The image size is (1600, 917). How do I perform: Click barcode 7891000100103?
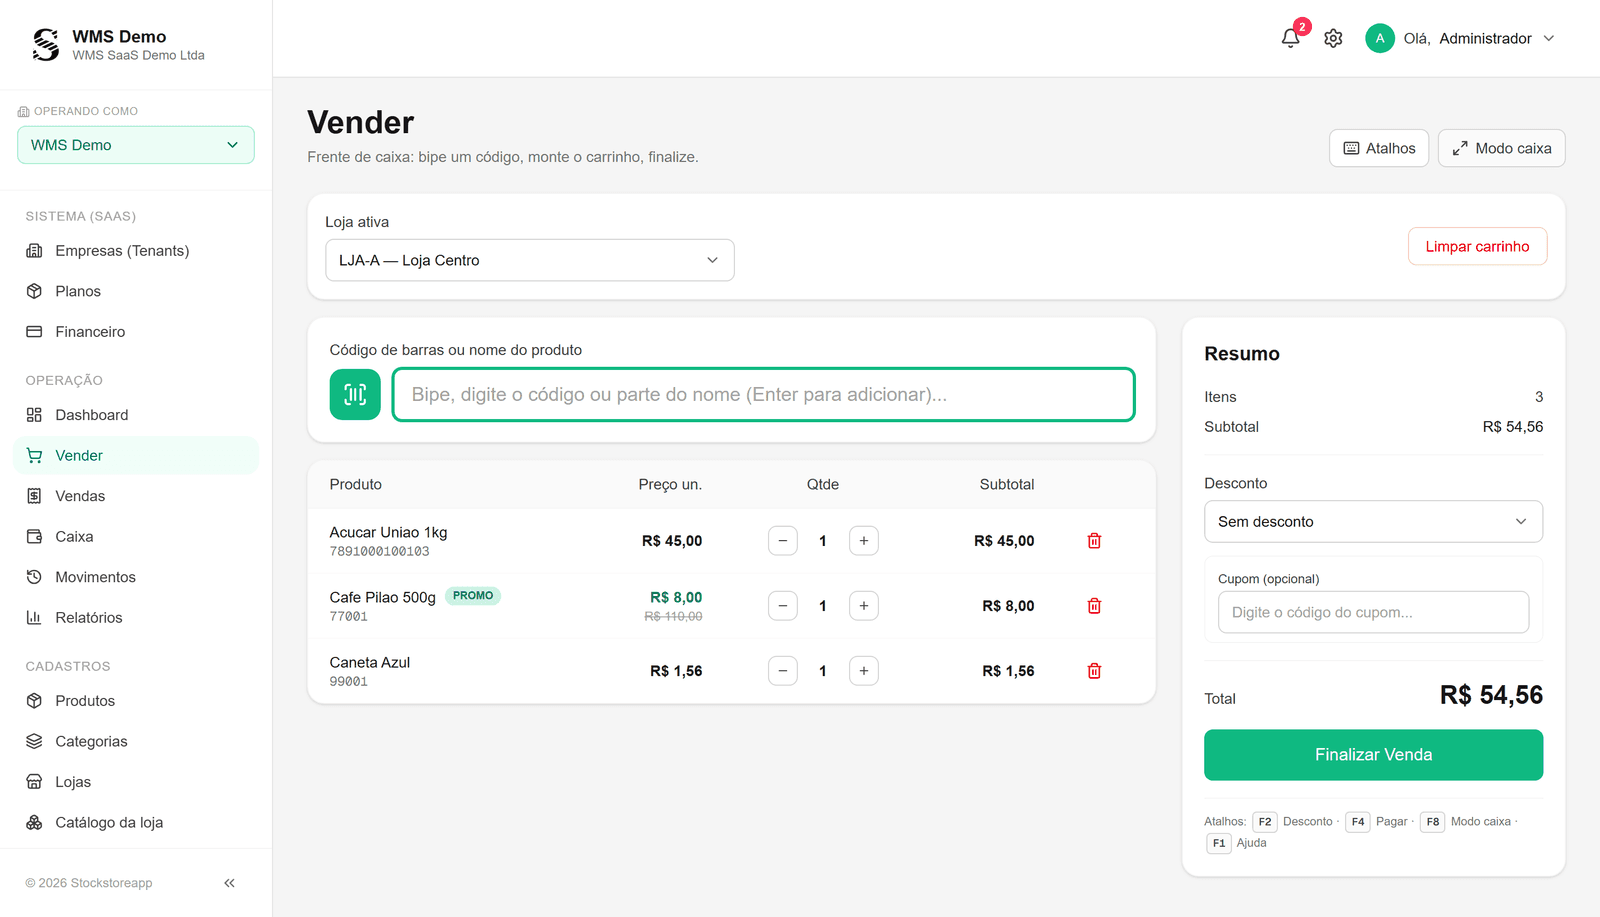point(379,551)
